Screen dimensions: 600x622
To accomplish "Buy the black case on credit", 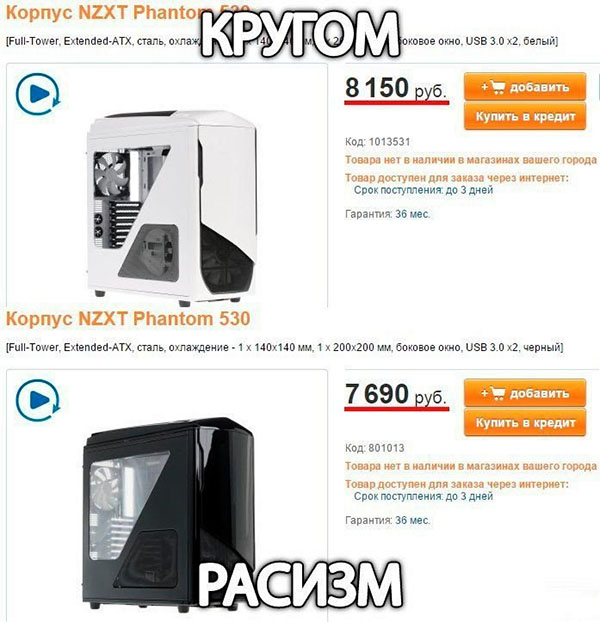I will [525, 422].
